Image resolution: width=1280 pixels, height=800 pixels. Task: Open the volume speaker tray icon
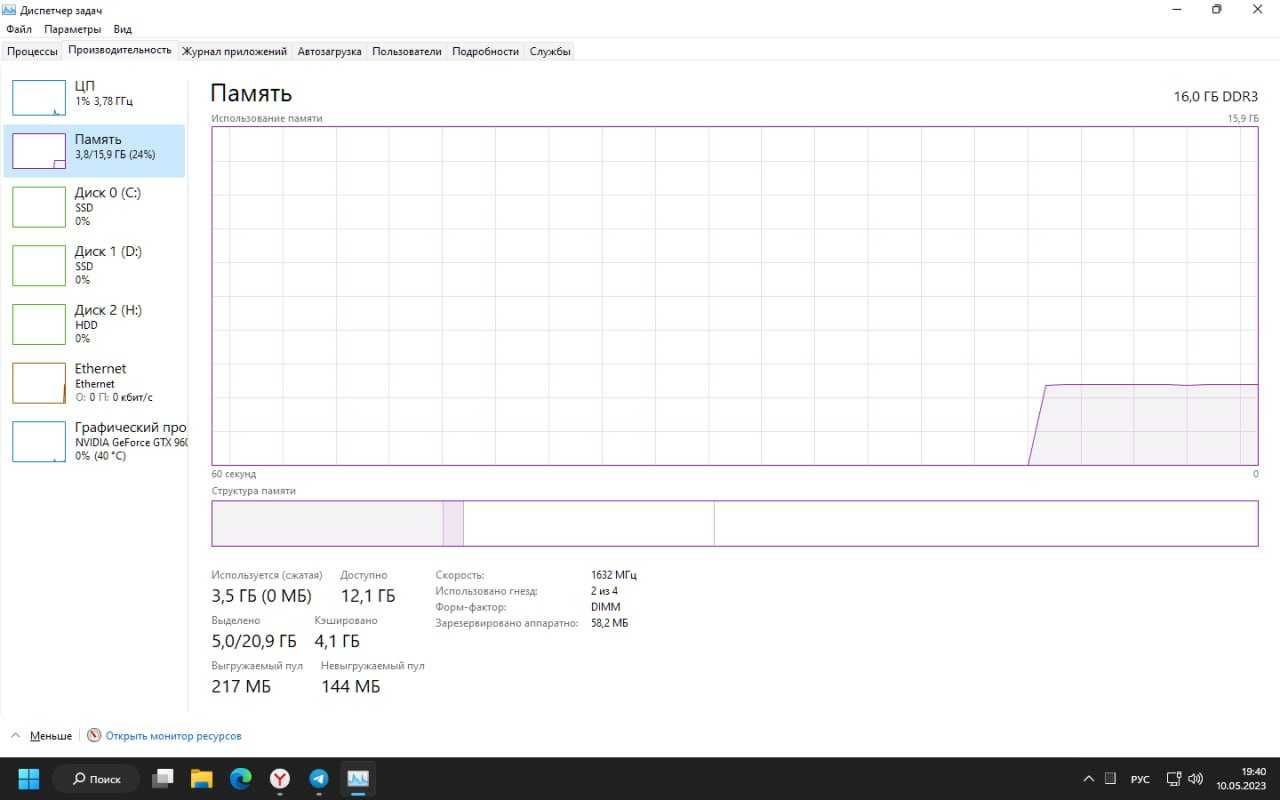click(1195, 779)
